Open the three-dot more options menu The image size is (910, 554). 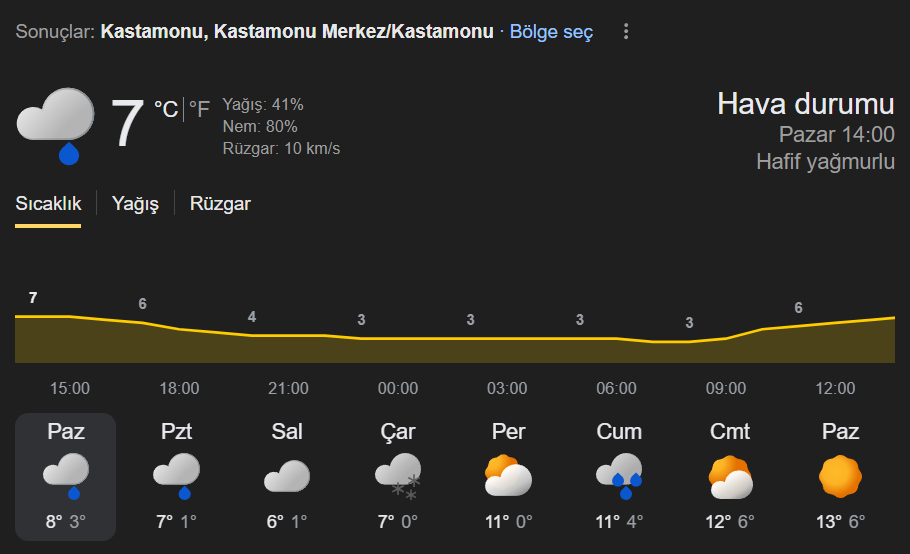[626, 32]
